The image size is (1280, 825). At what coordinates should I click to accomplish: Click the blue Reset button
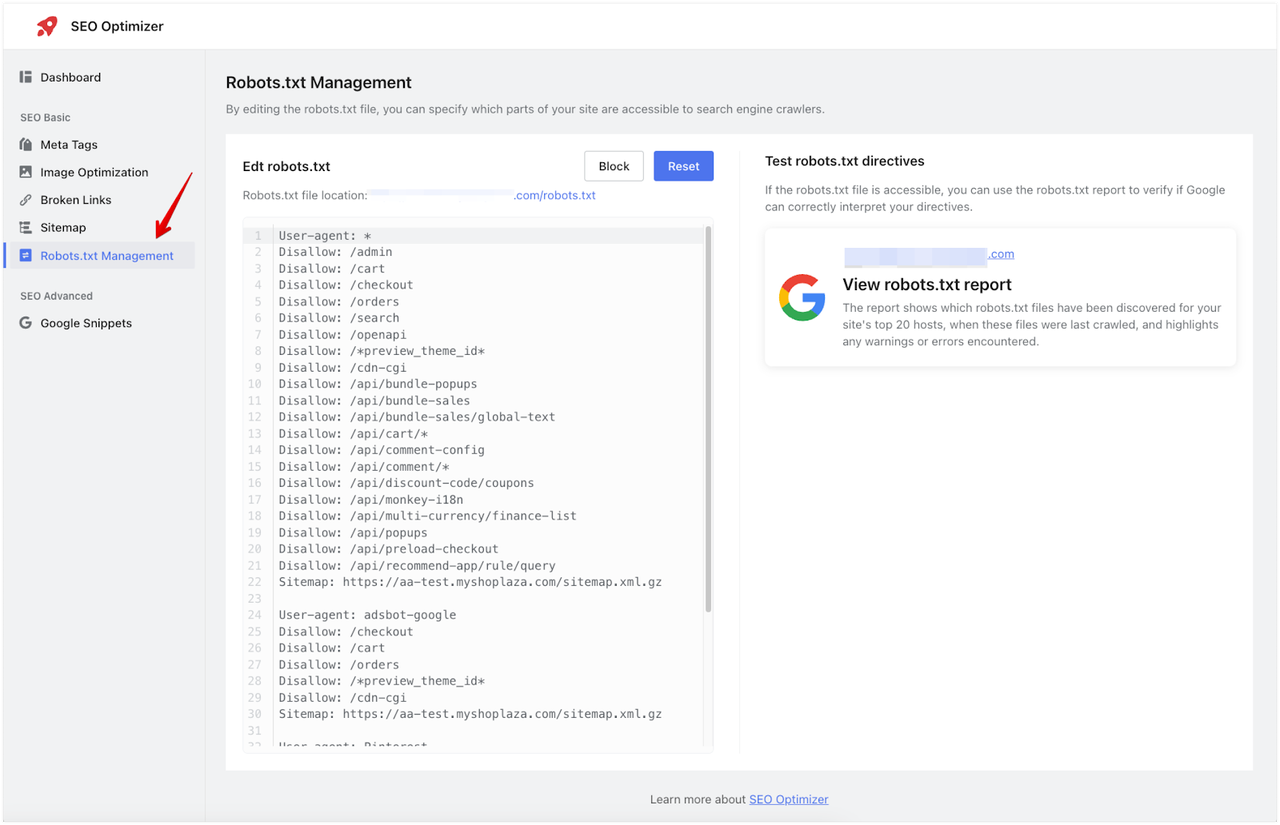684,166
